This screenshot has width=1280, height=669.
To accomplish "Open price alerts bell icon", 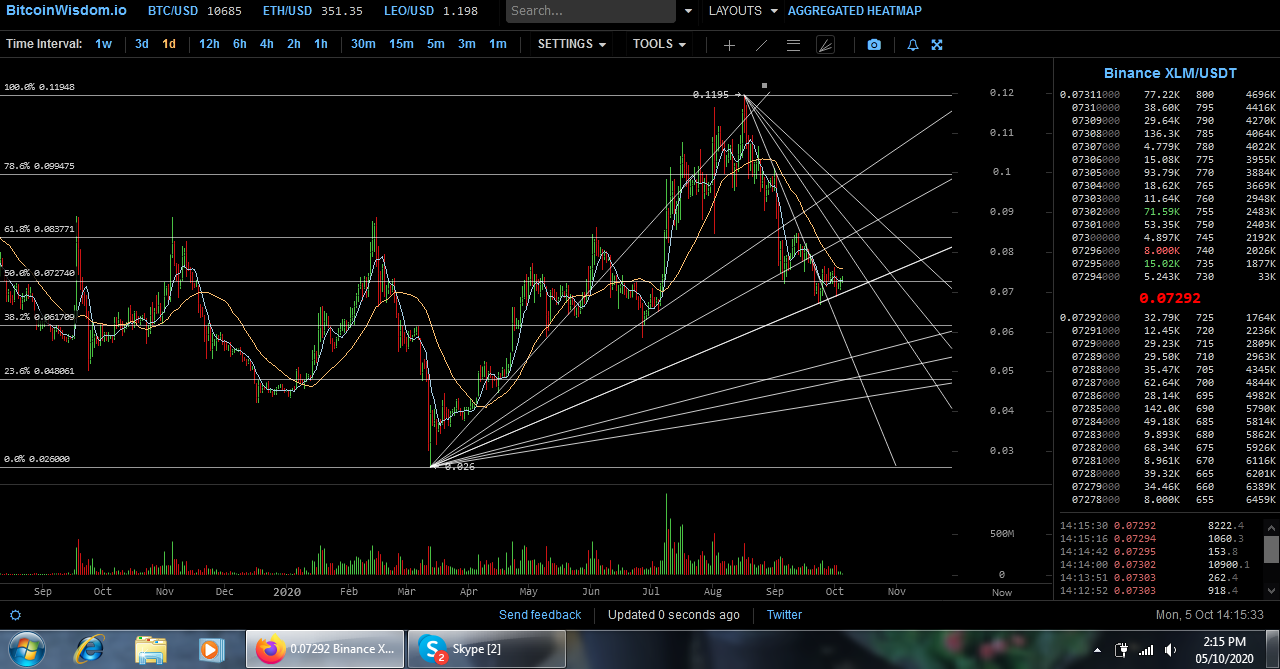I will pos(912,45).
